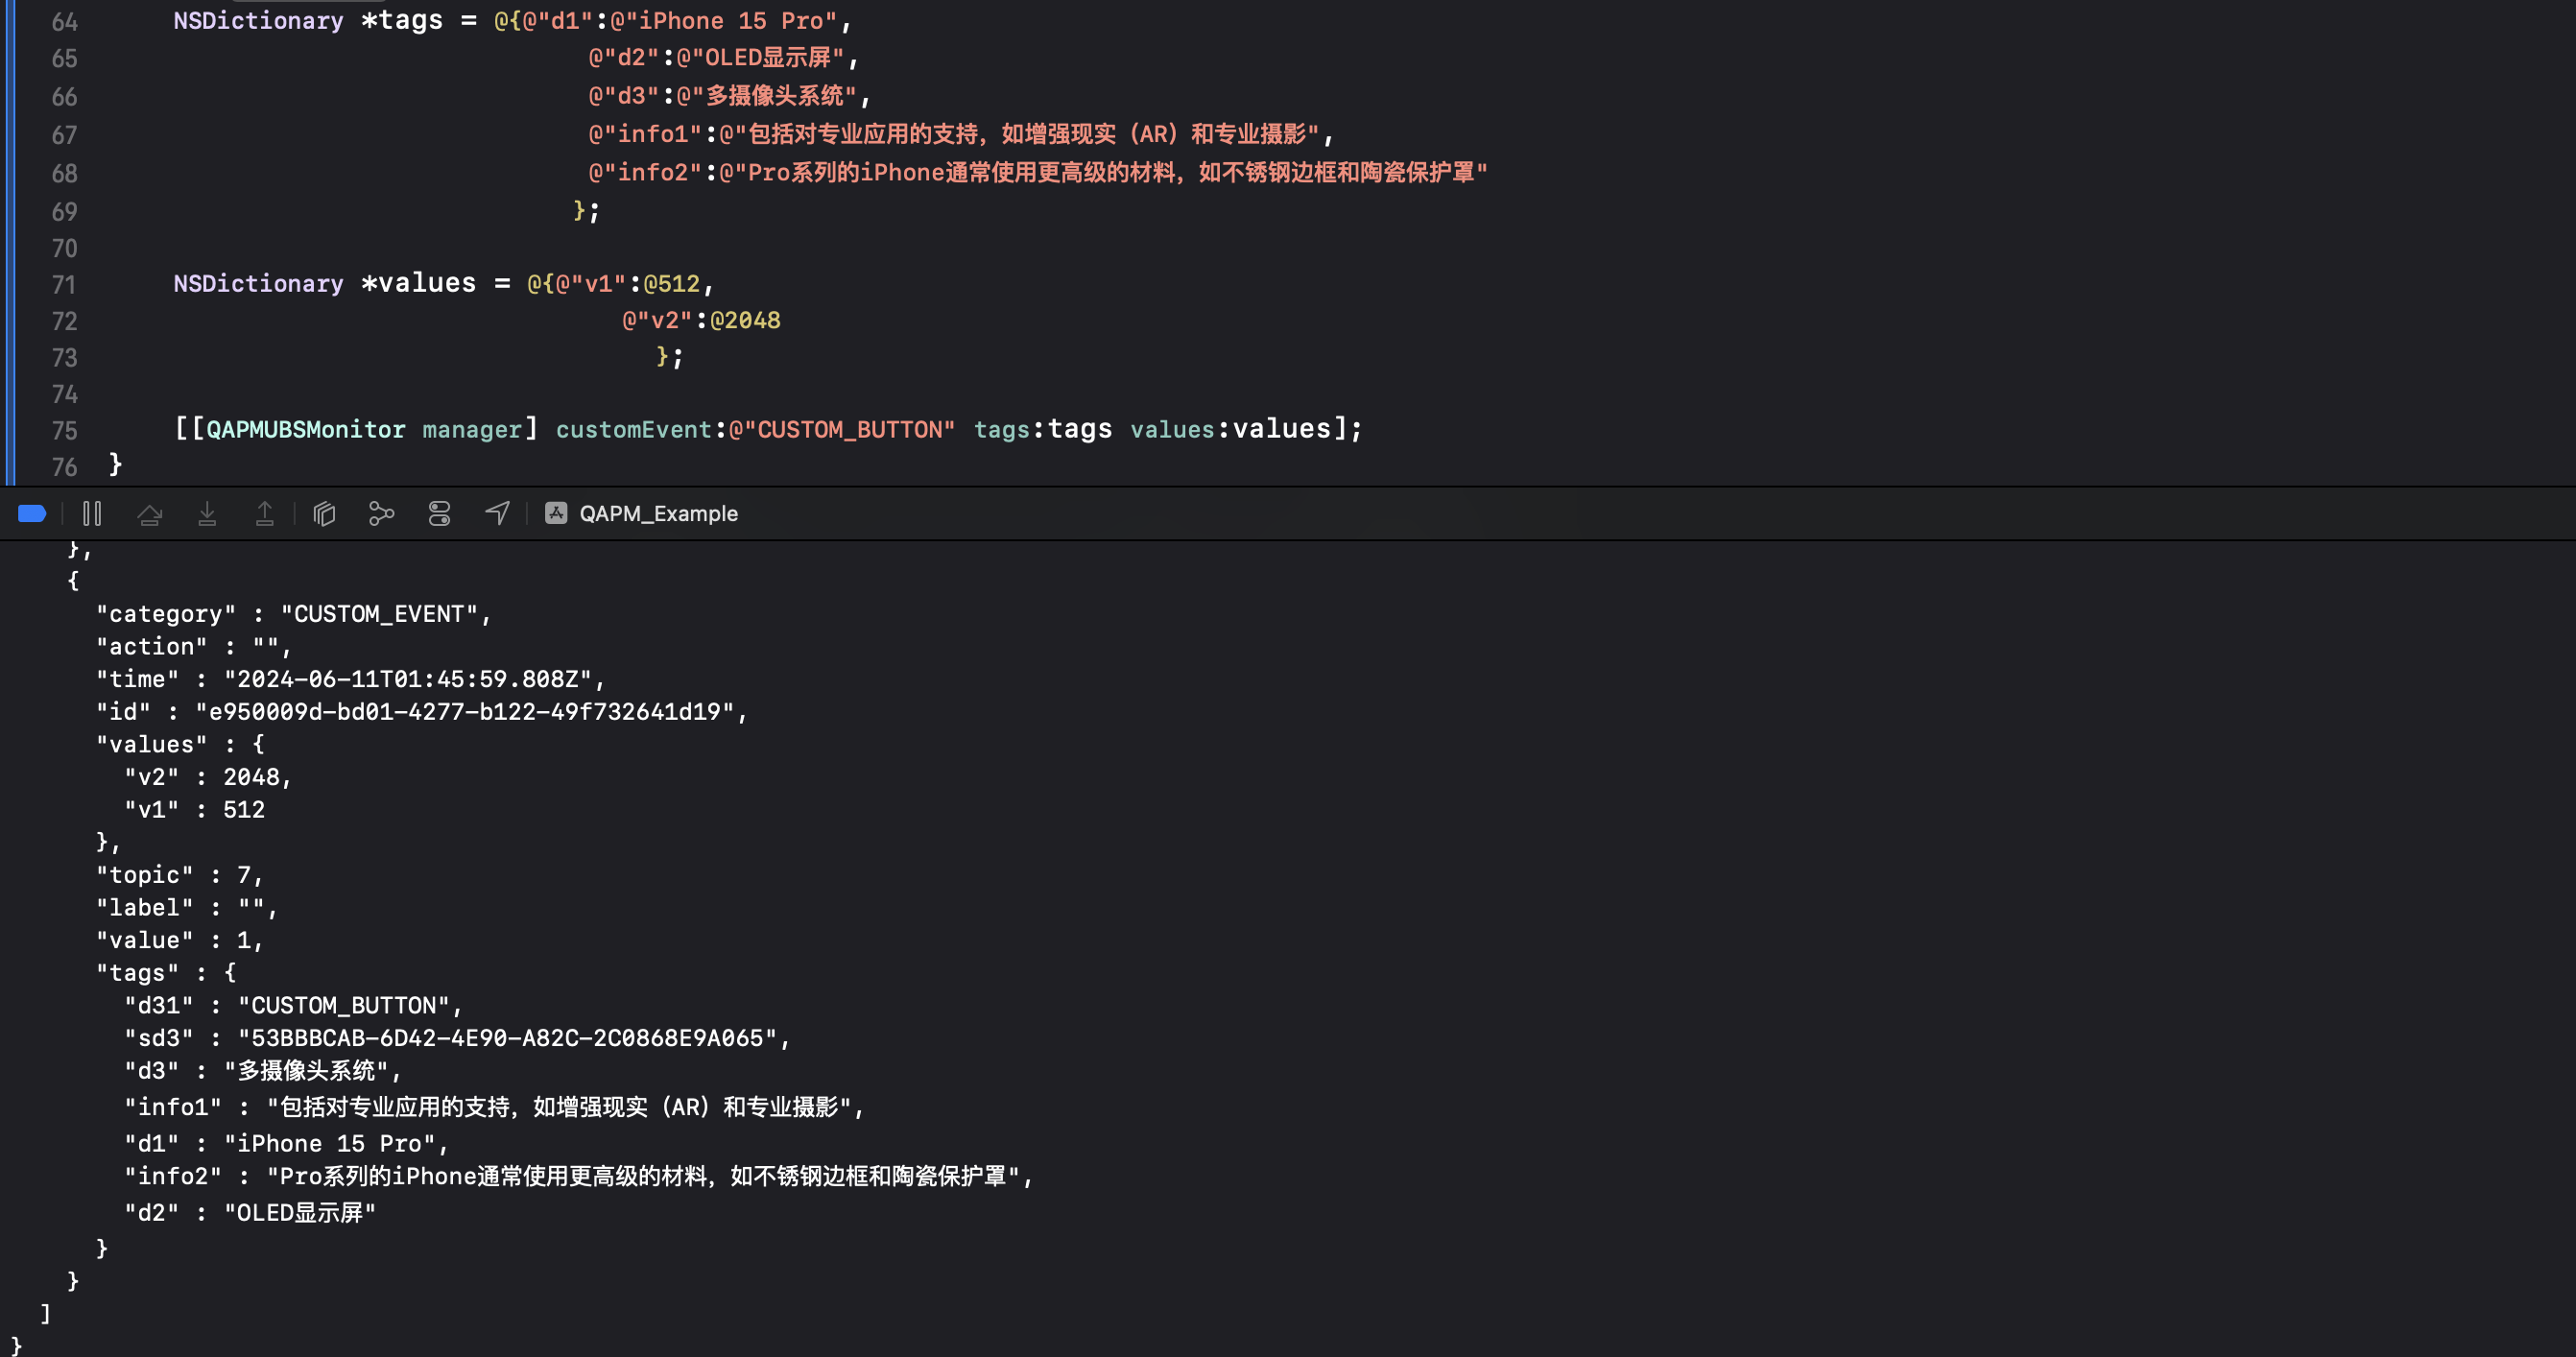Screen dimensions: 2576x1357
Task: Click the @2048 number literal
Action: (746, 321)
